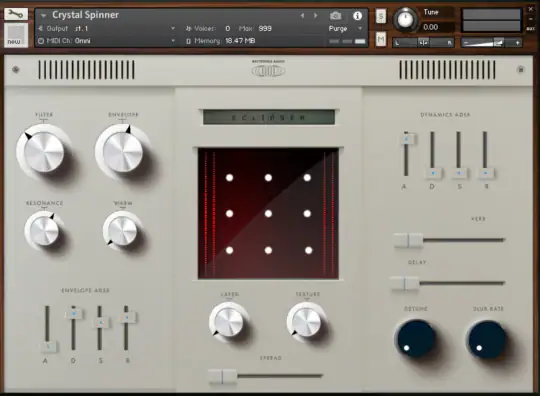Select the top-middle dot in XY pad
The height and width of the screenshot is (396, 540).
click(268, 178)
